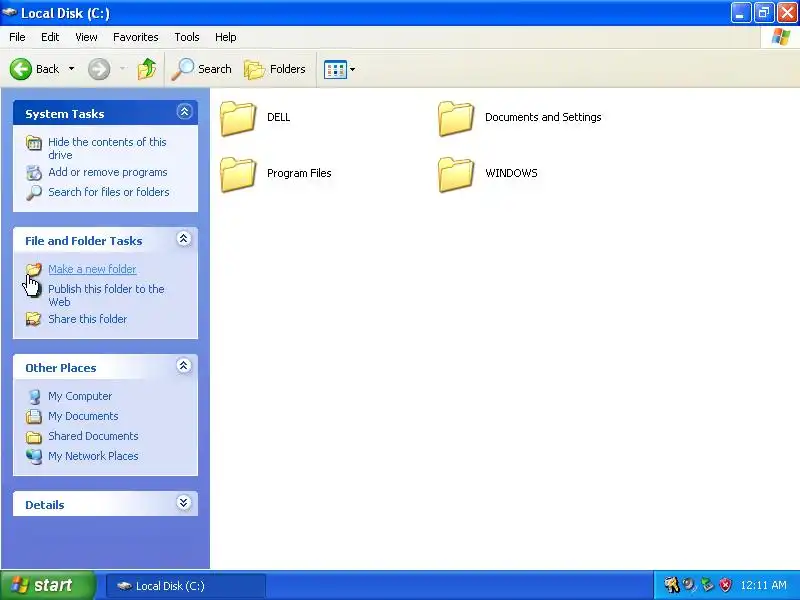Click the My Computer icon

click(34, 397)
